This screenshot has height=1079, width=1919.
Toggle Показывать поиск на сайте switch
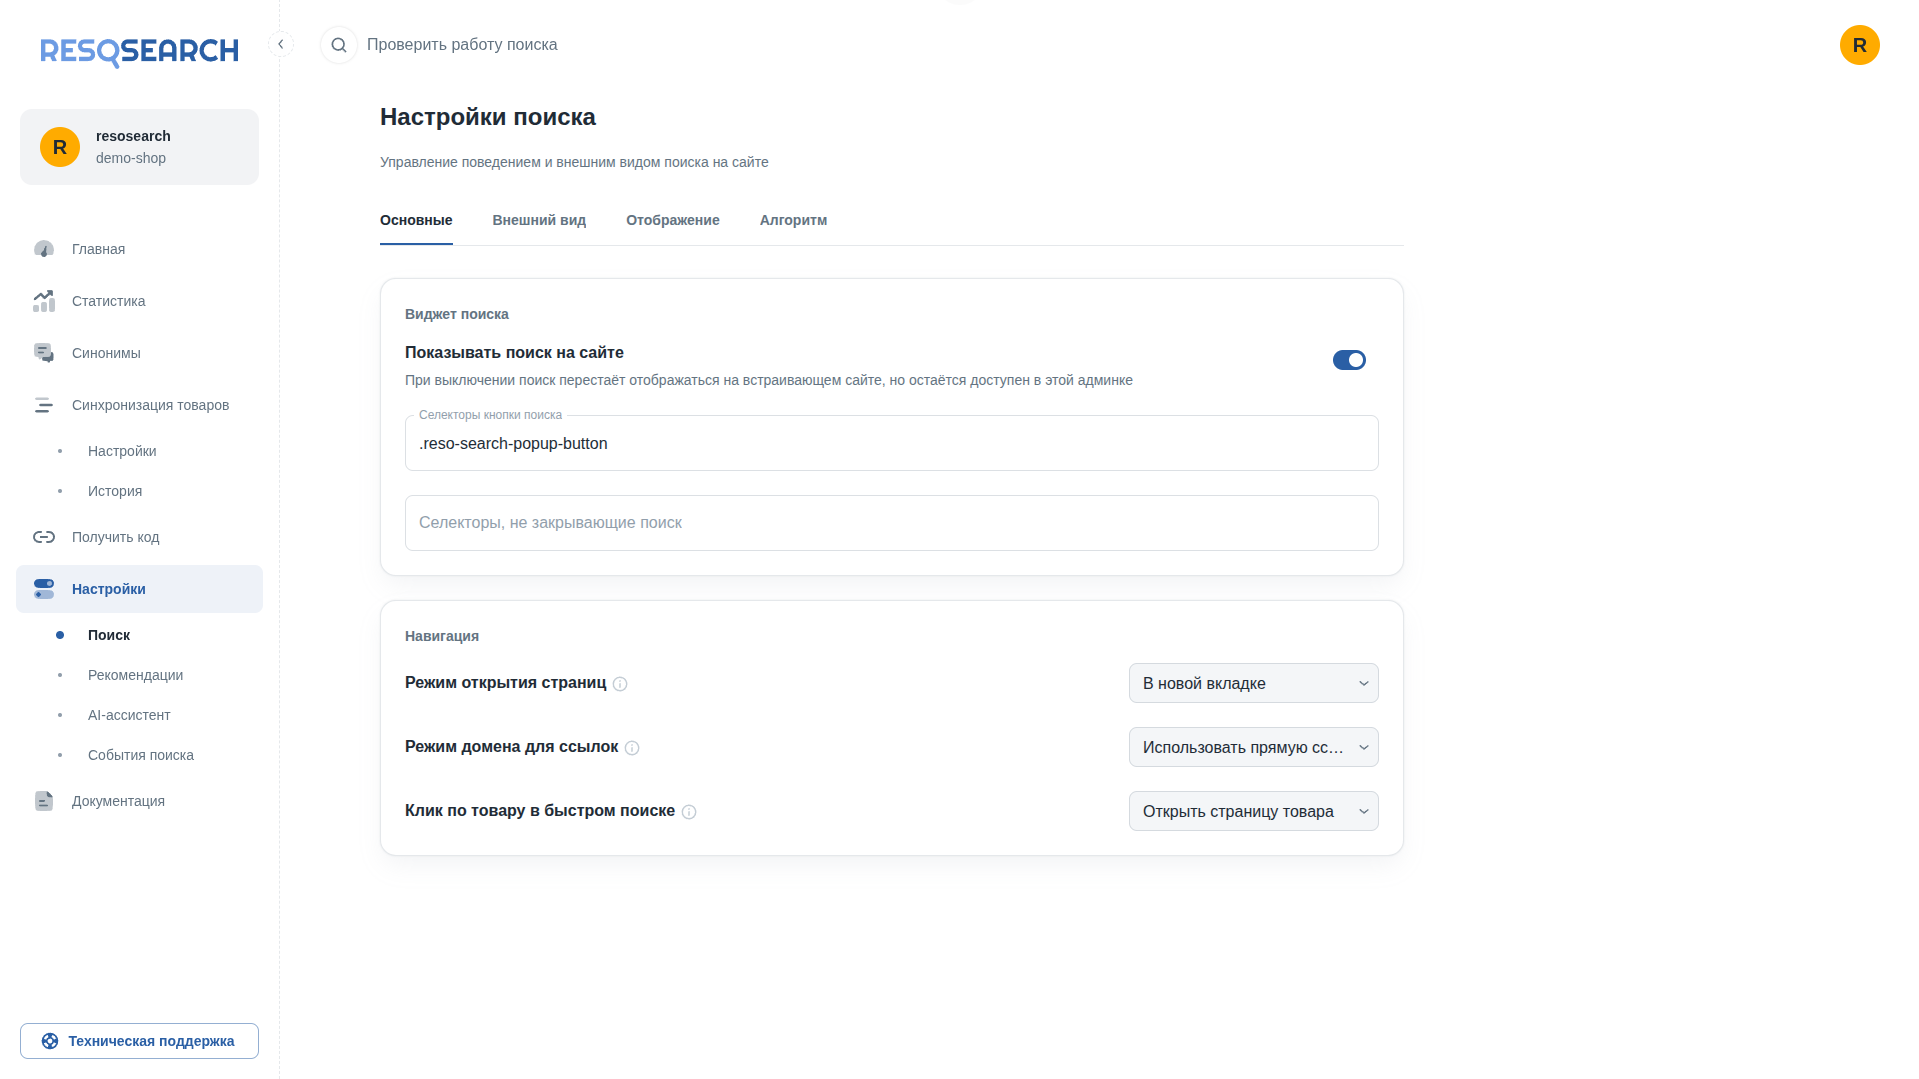click(1349, 360)
